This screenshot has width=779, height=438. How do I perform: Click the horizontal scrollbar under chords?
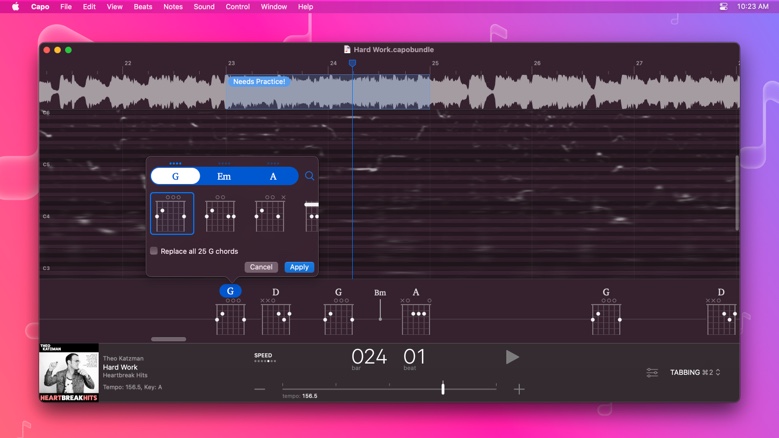click(168, 339)
